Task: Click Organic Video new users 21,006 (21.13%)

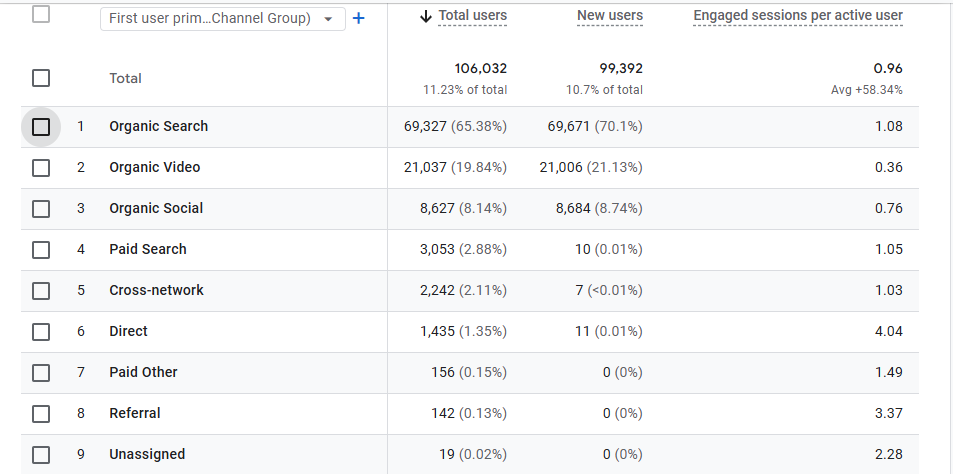Action: [x=591, y=167]
